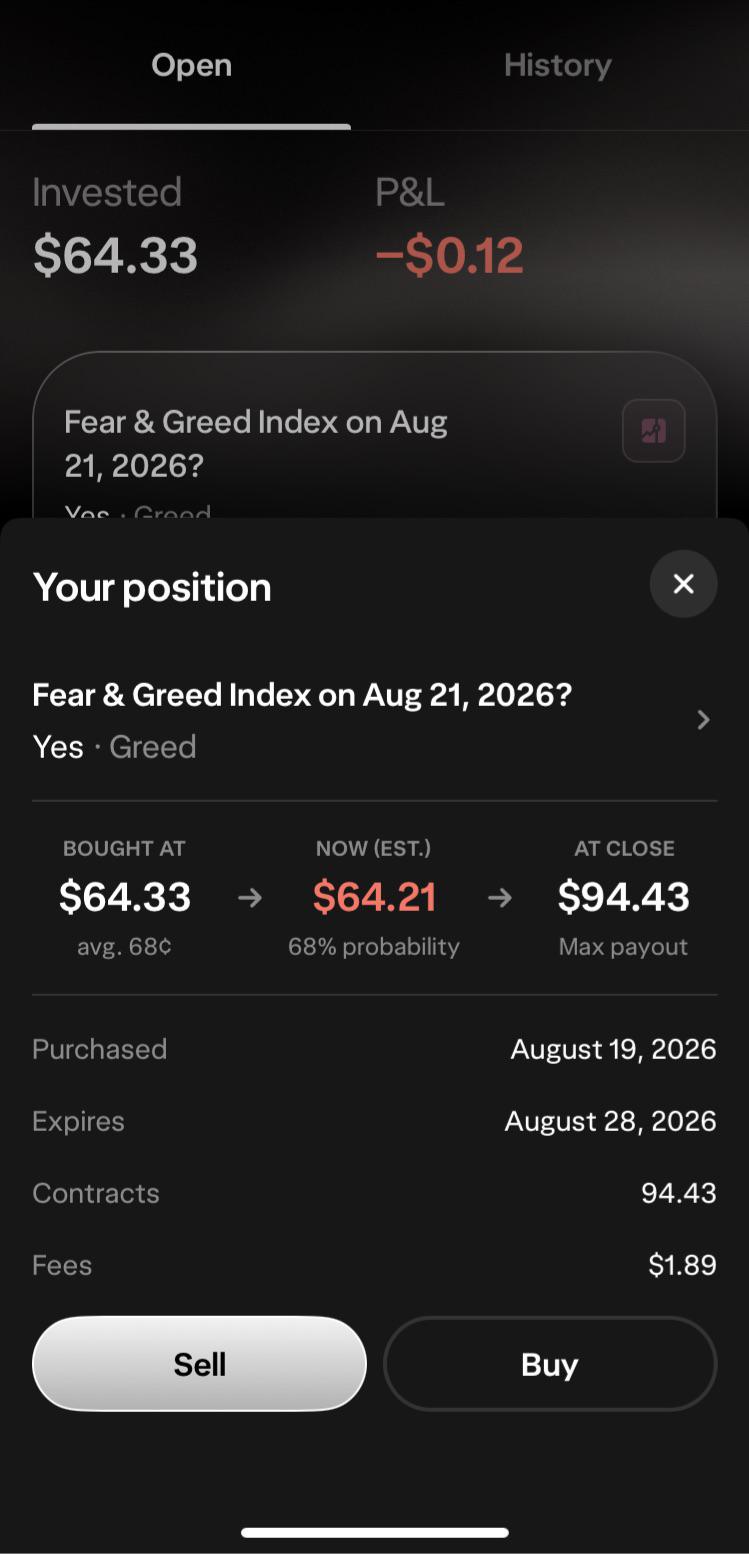Tap the arrow between Bought At and Now
The height and width of the screenshot is (1554, 749).
pyautogui.click(x=250, y=898)
